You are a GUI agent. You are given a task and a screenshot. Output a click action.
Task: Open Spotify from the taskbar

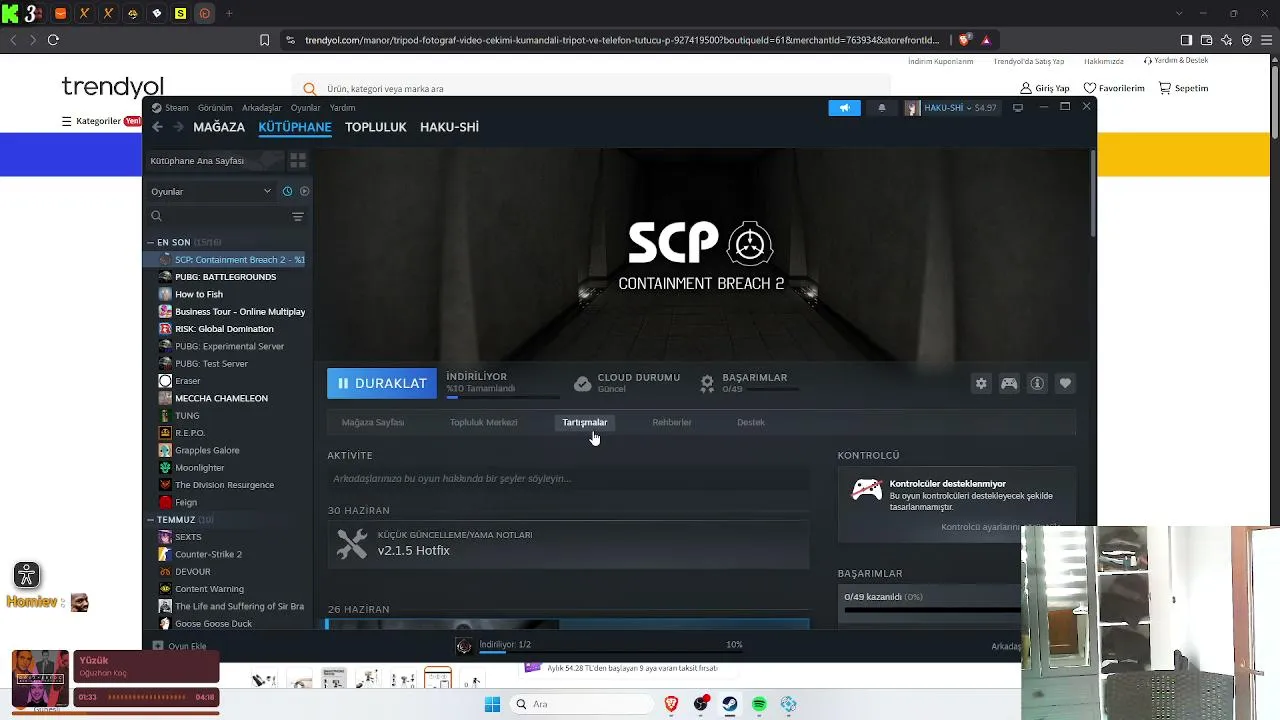(x=759, y=704)
